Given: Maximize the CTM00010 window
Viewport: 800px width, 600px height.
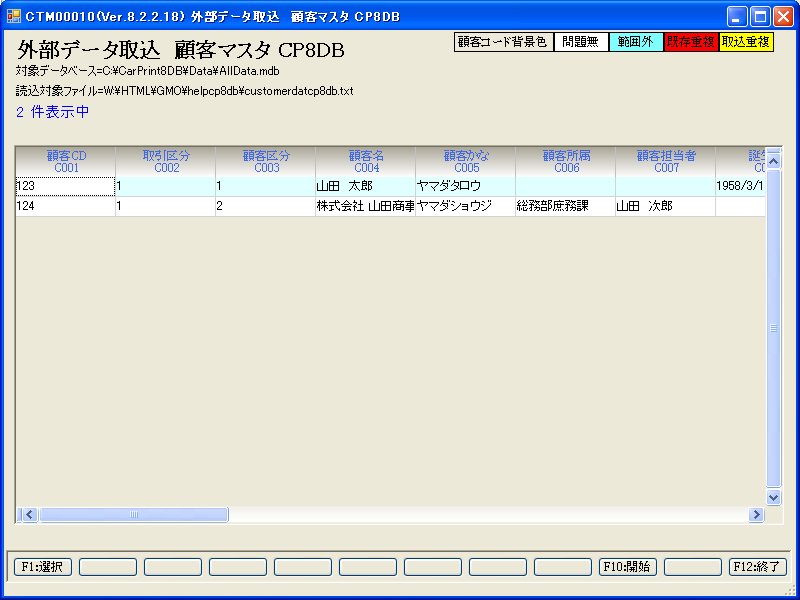Looking at the screenshot, I should pyautogui.click(x=760, y=16).
